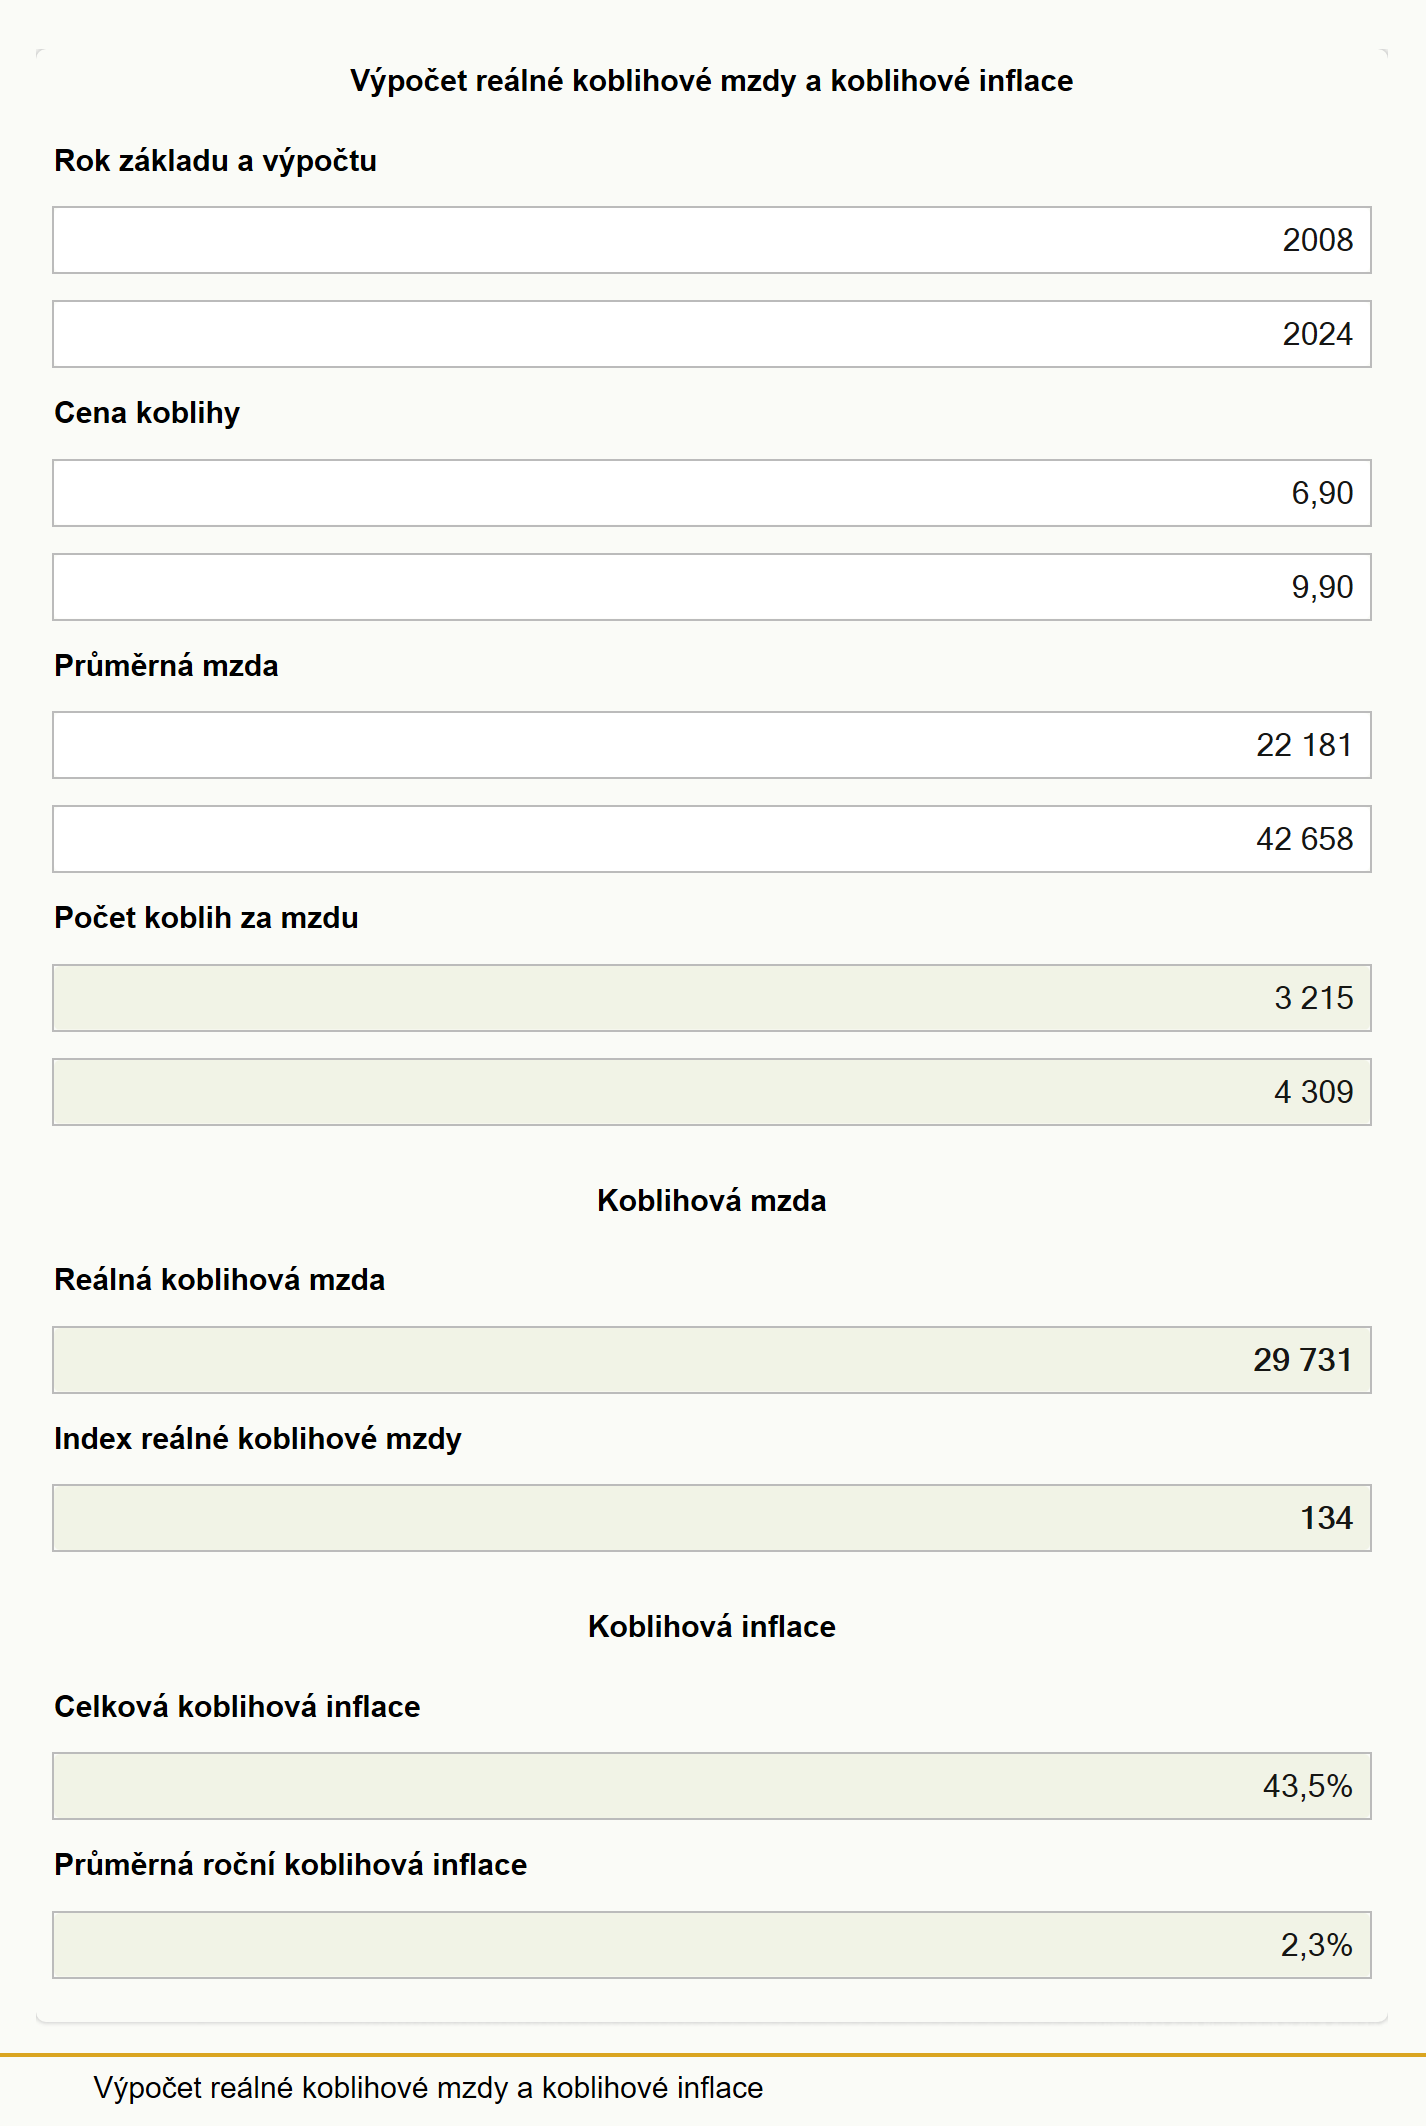Click the 'Koblihová inflace' section heading
This screenshot has width=1426, height=2126.
[x=712, y=1627]
